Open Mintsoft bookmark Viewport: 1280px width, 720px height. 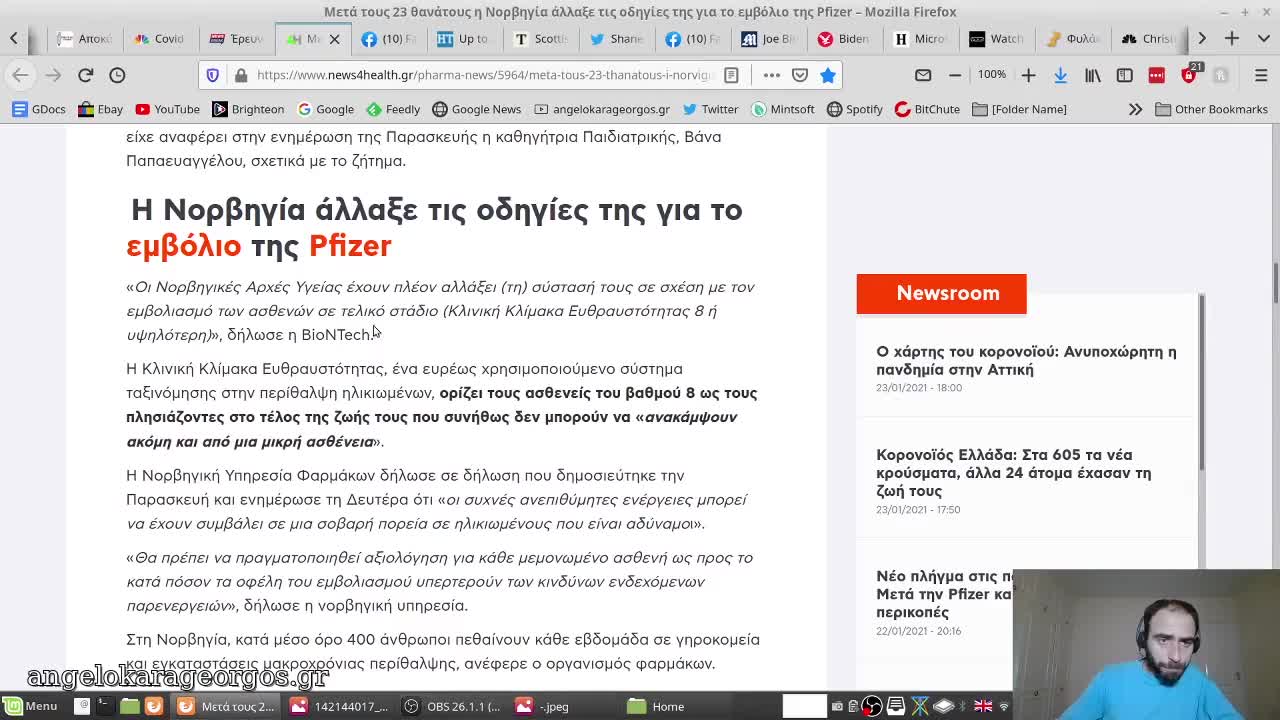782,109
